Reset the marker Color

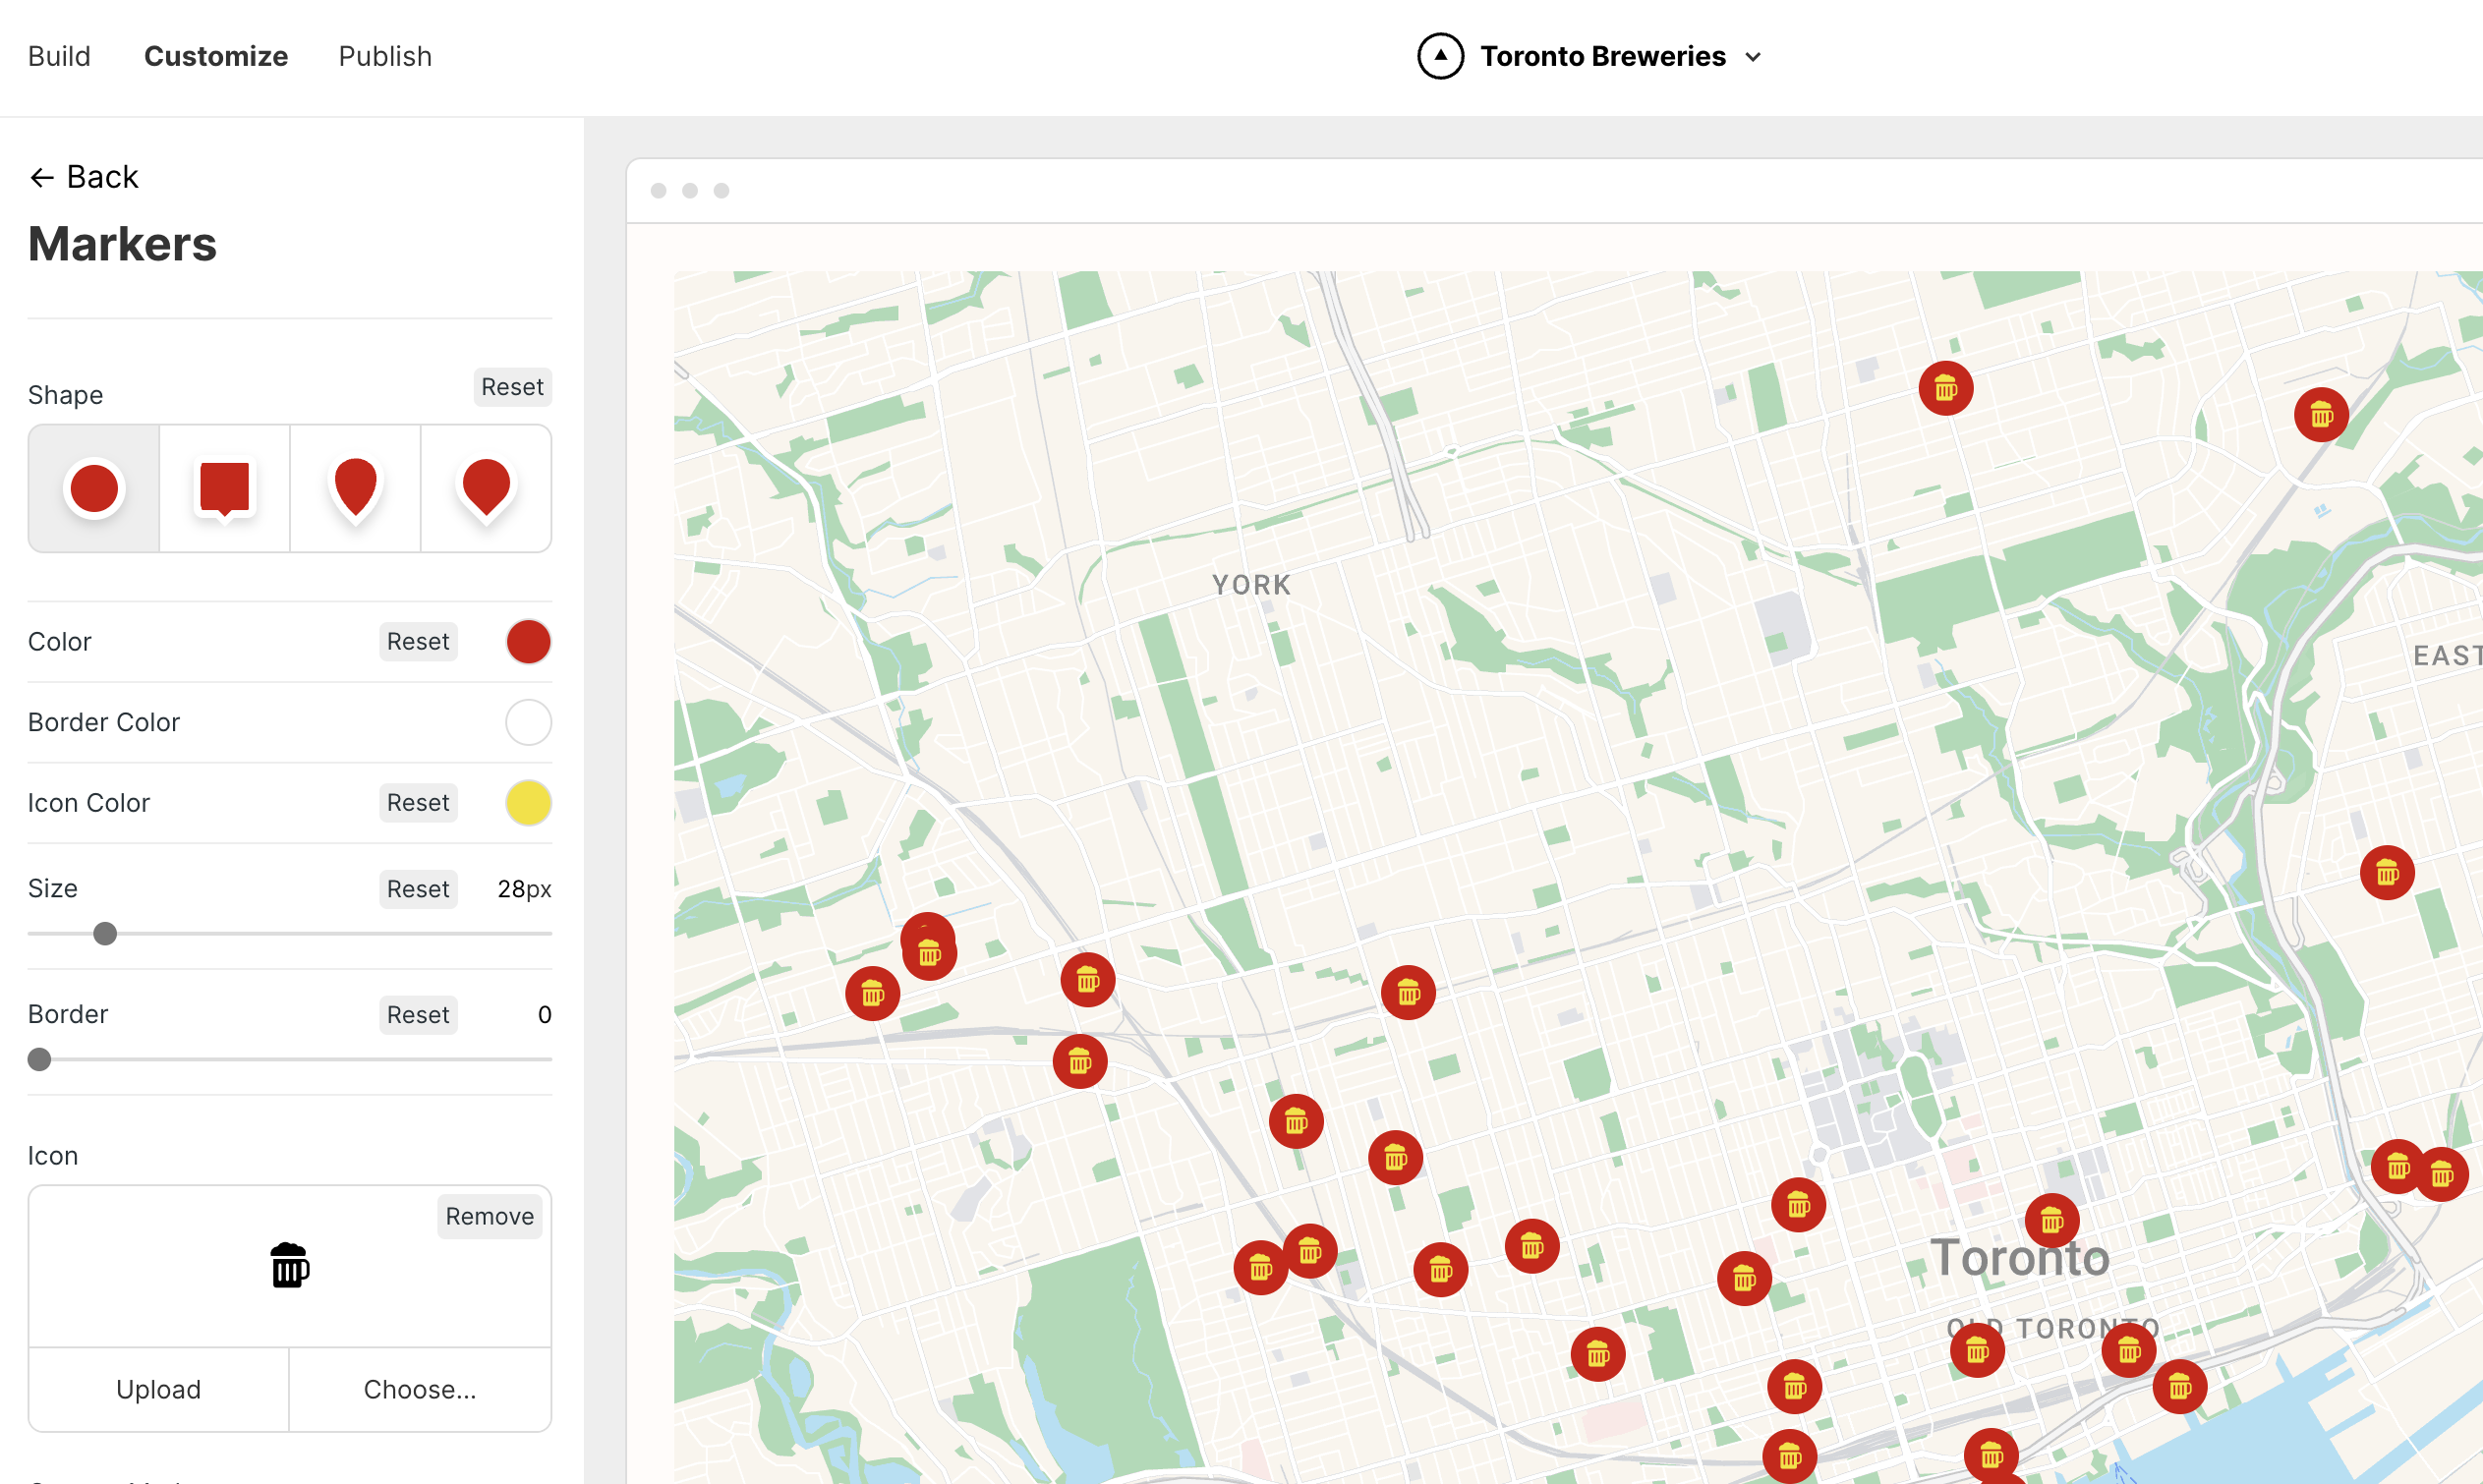click(x=418, y=642)
